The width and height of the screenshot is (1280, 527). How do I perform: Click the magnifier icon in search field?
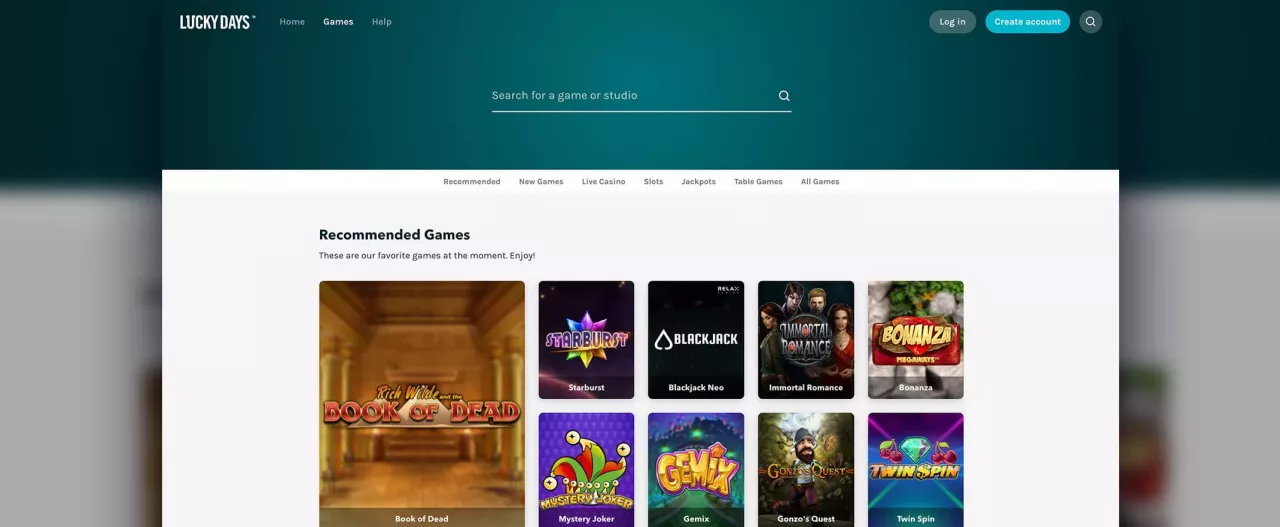tap(784, 96)
